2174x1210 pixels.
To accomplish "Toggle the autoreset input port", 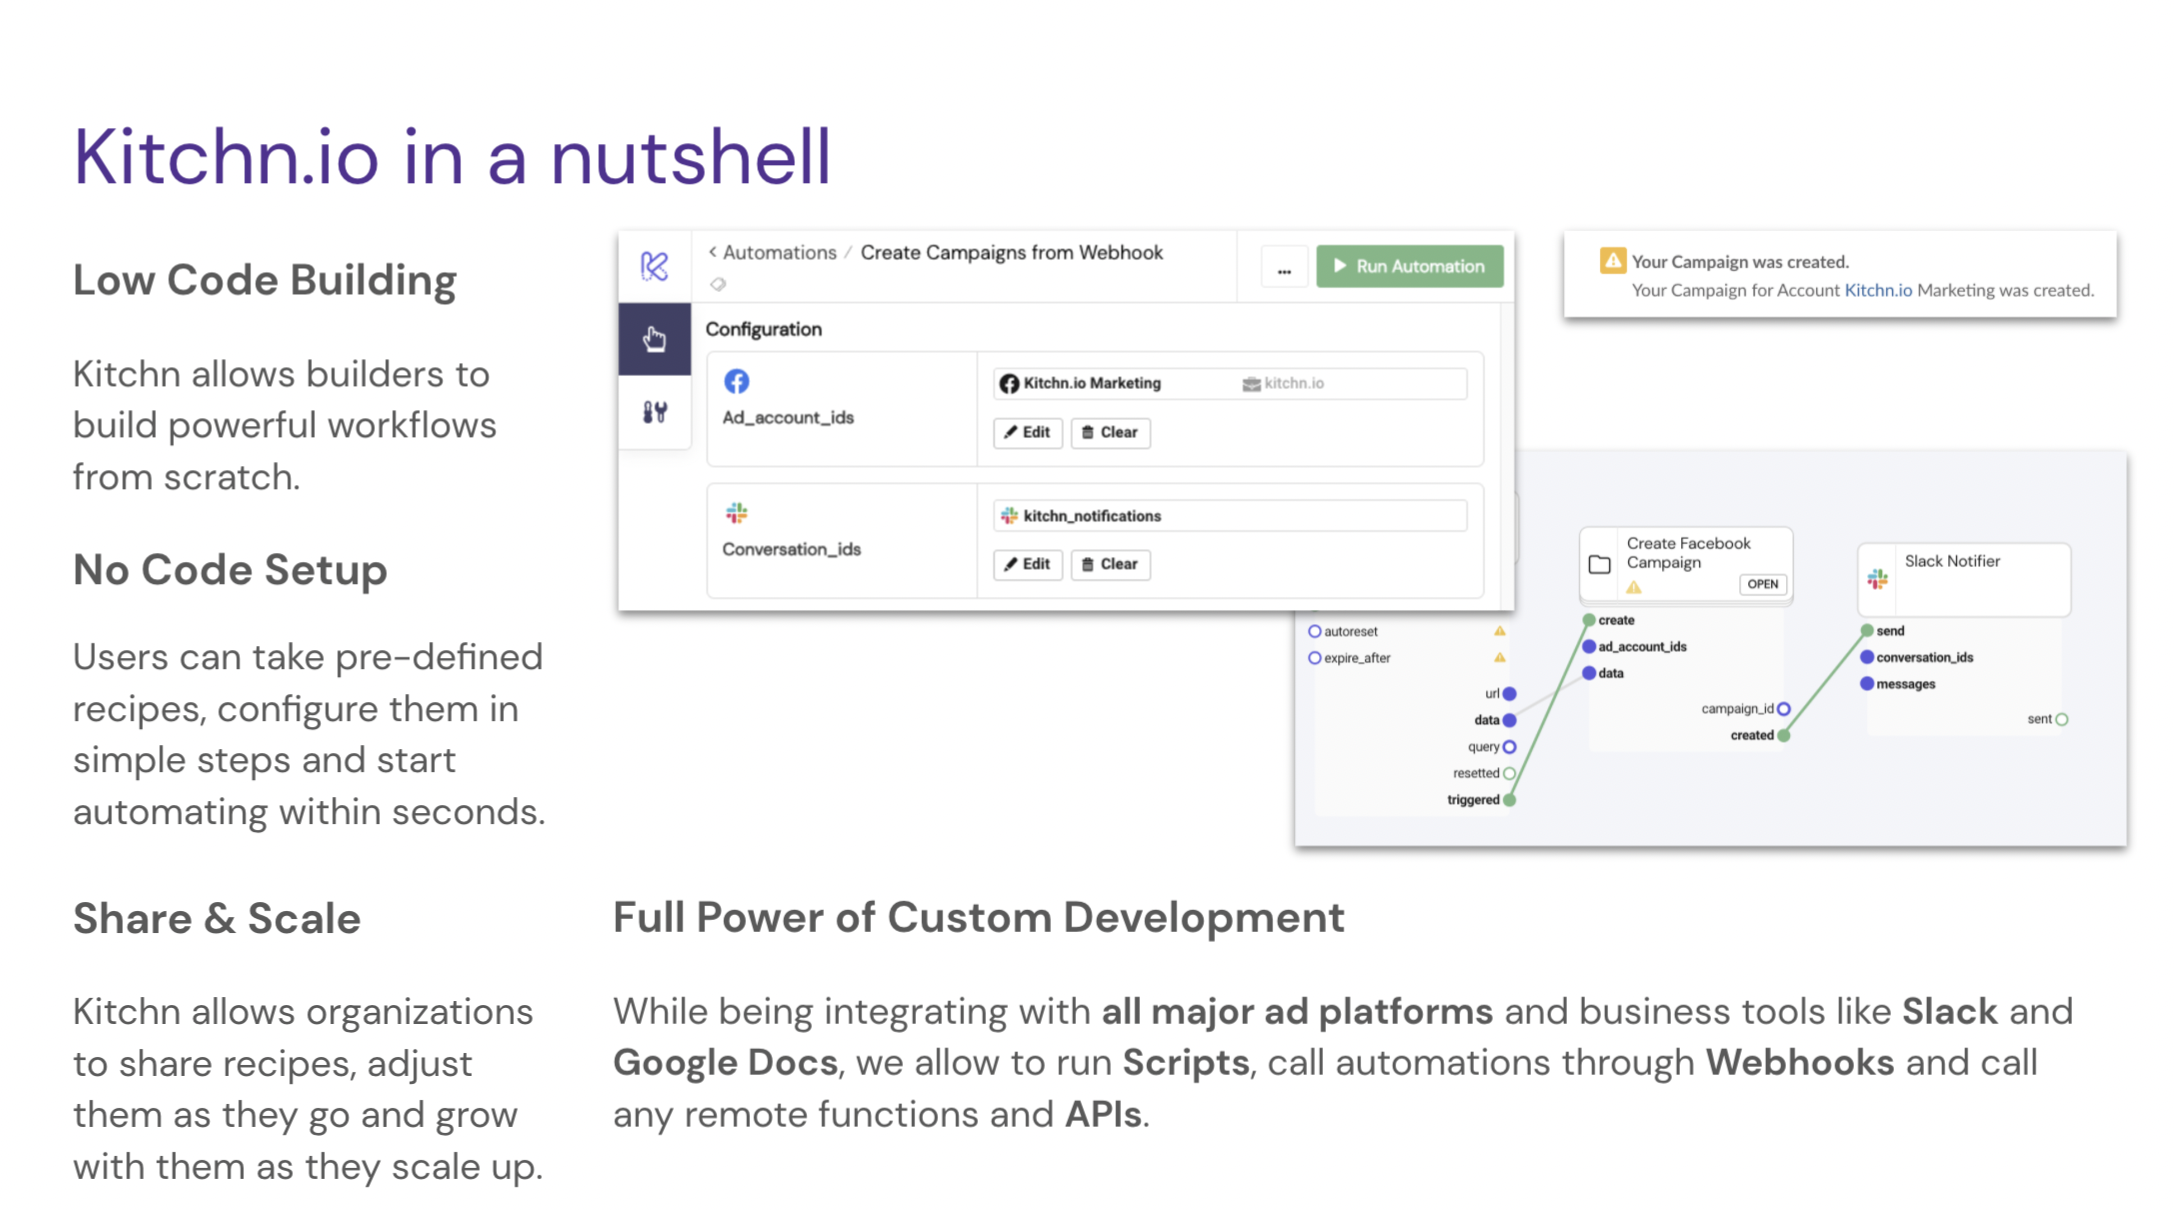I will click(x=1315, y=631).
